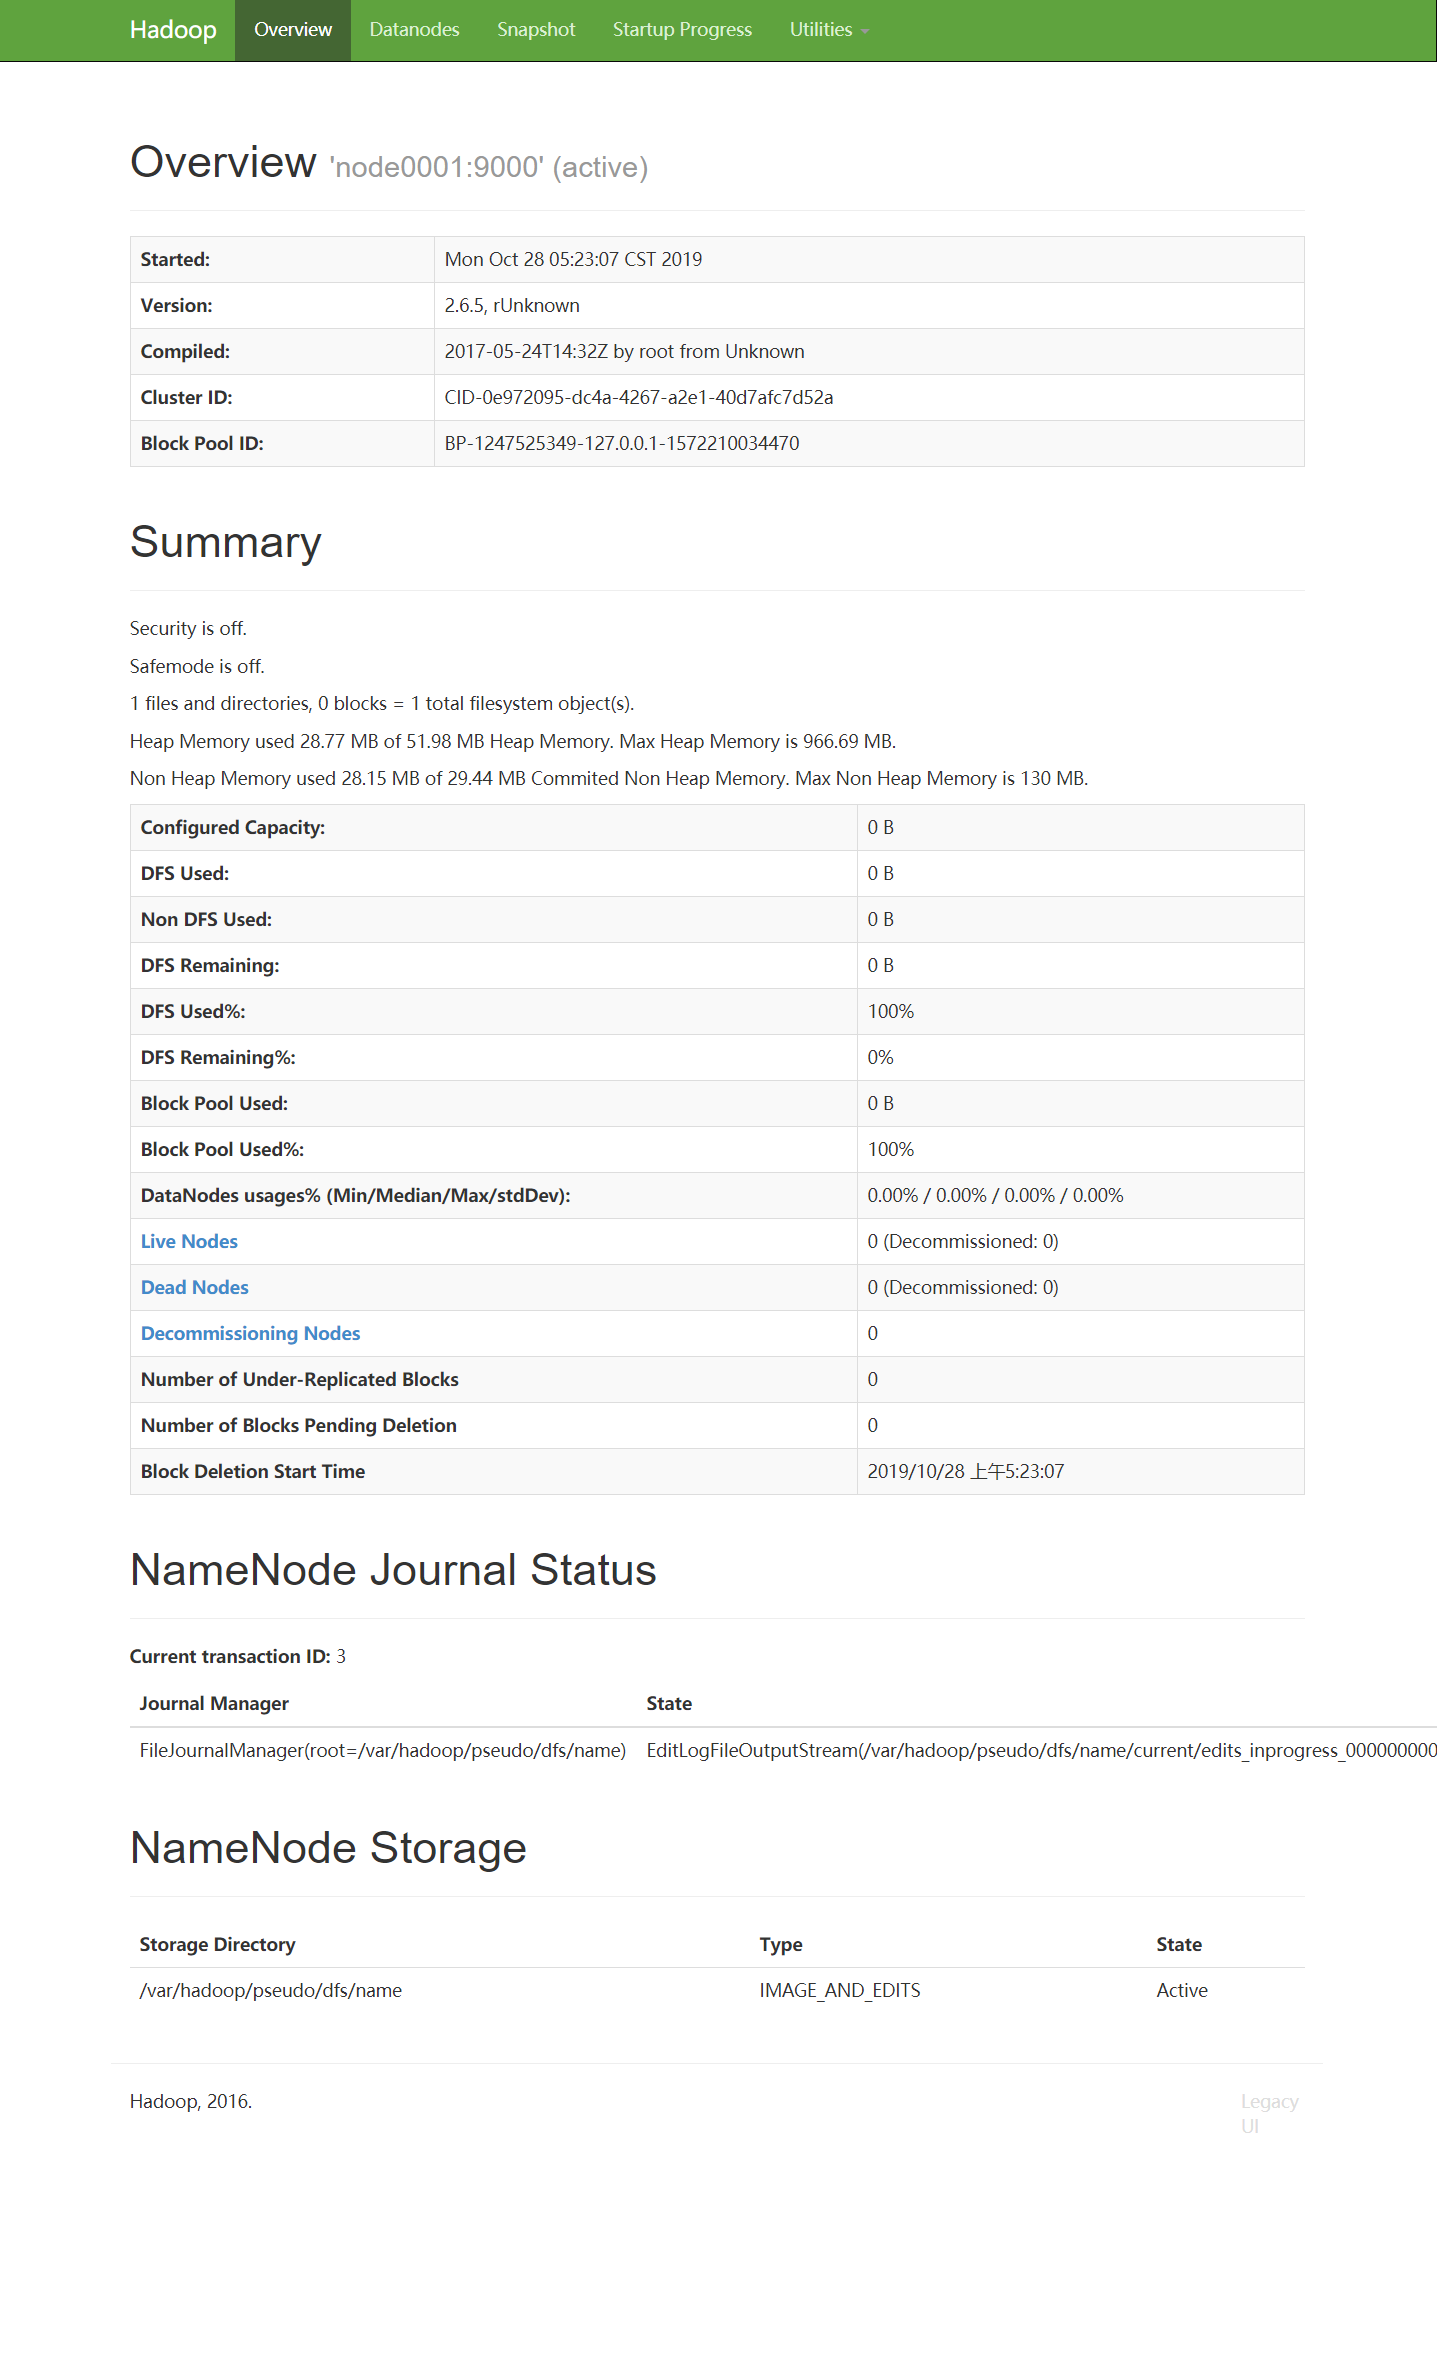Click the 'Non Heap Memory used 28.15 MB' line
The width and height of the screenshot is (1437, 2359).
(x=609, y=778)
